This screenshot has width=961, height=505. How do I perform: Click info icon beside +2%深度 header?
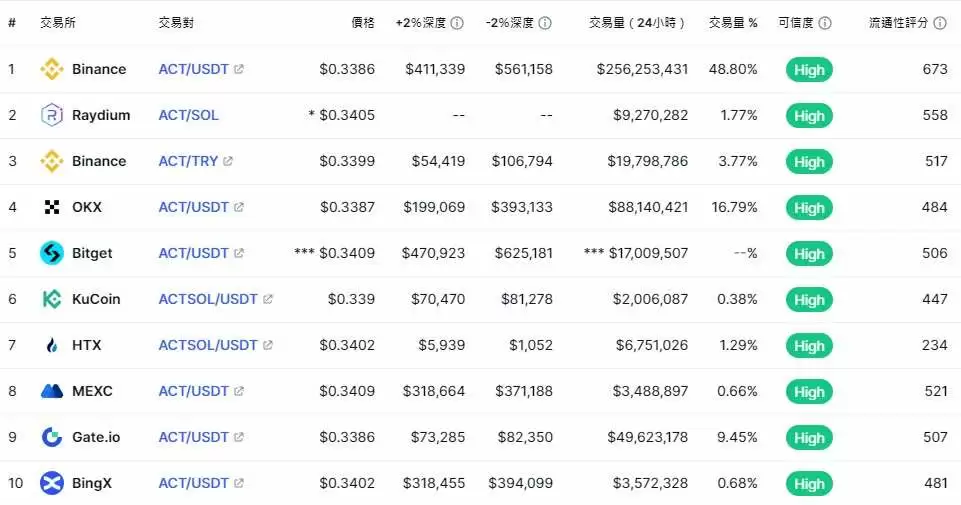(x=457, y=23)
